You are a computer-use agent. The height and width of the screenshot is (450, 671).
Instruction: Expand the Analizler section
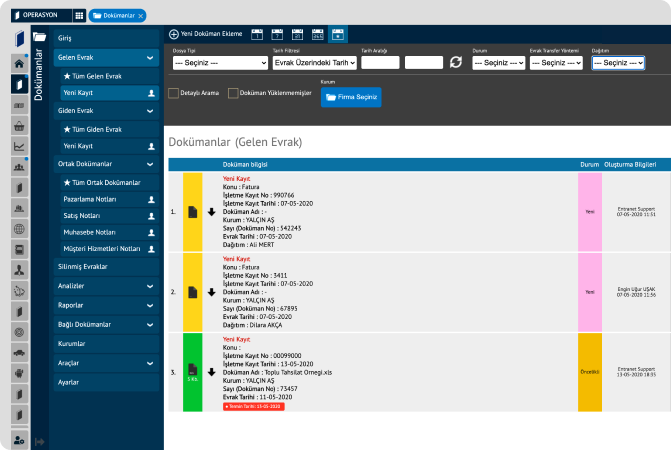click(106, 286)
